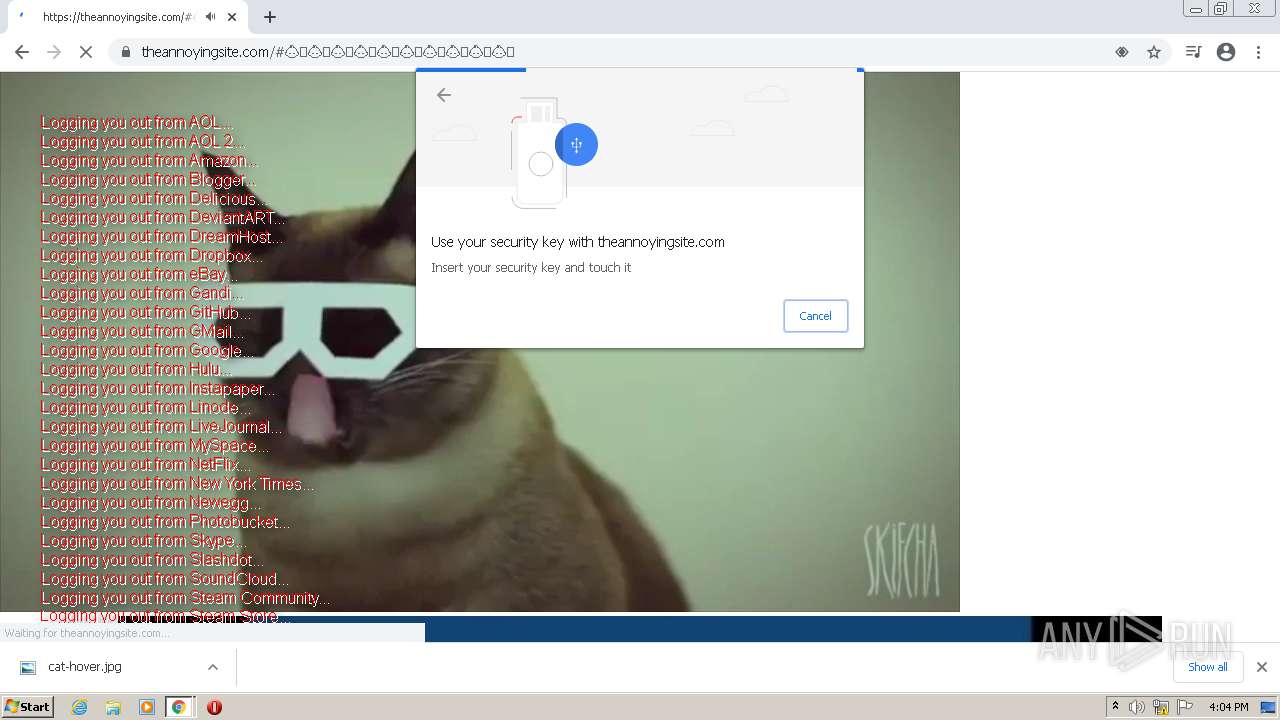Image resolution: width=1280 pixels, height=720 pixels.
Task: Show hidden tray icons arrow
Action: [x=1115, y=706]
